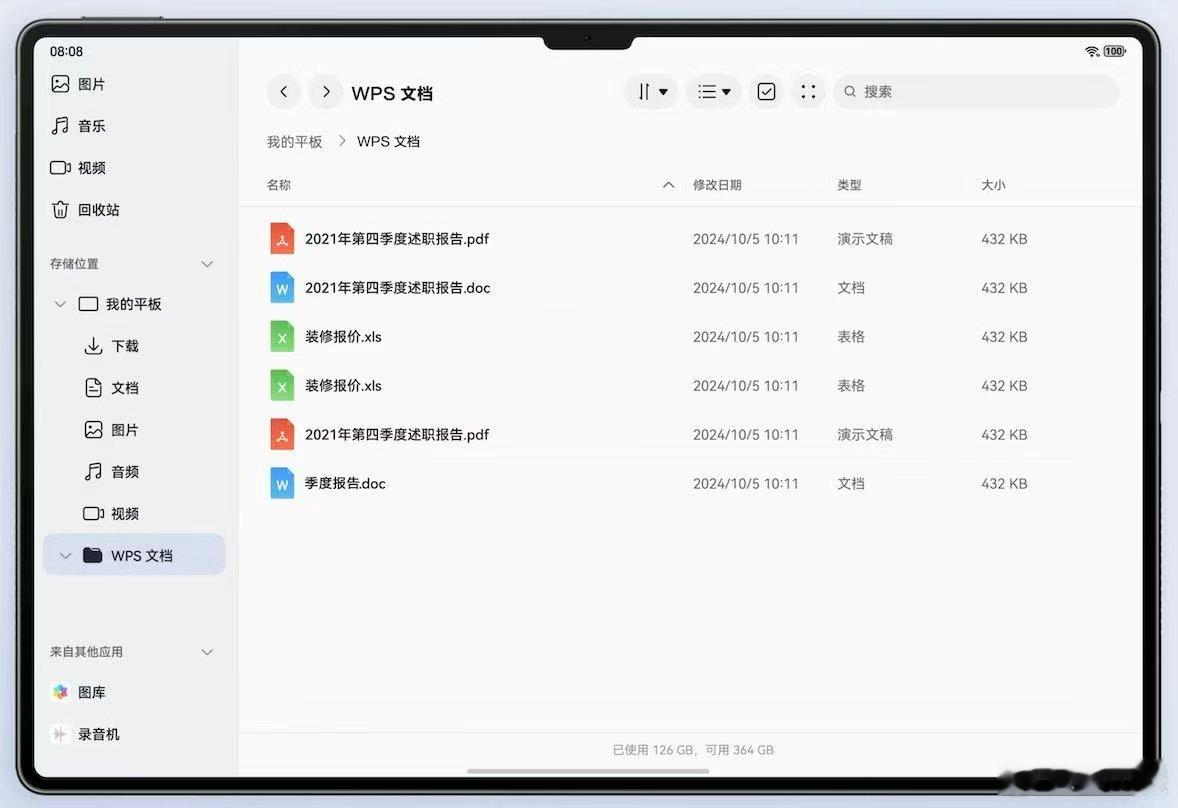Collapse the 存储位置 section
Image resolution: width=1178 pixels, height=808 pixels.
(207, 264)
